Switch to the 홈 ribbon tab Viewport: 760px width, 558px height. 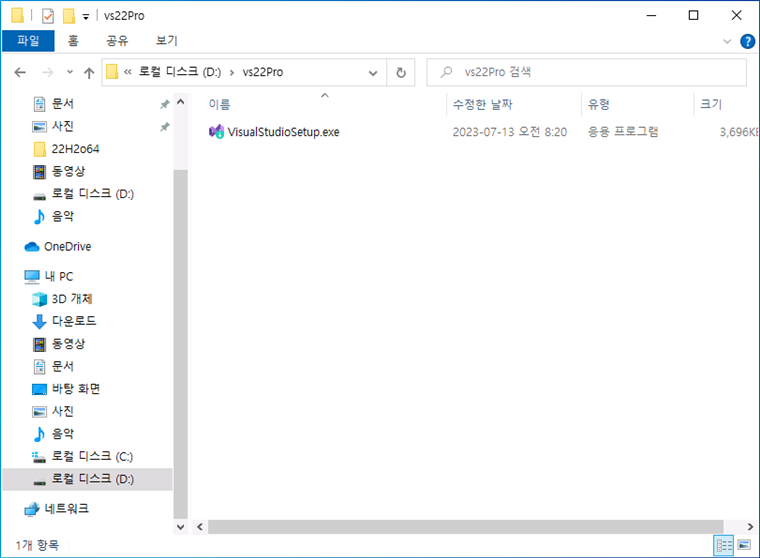(x=73, y=41)
